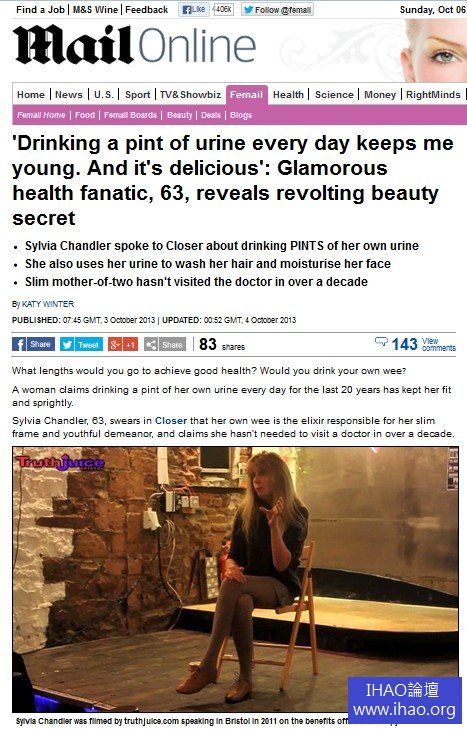Image resolution: width=467 pixels, height=729 pixels.
Task: Follow @femail on Twitter
Action: click(277, 10)
